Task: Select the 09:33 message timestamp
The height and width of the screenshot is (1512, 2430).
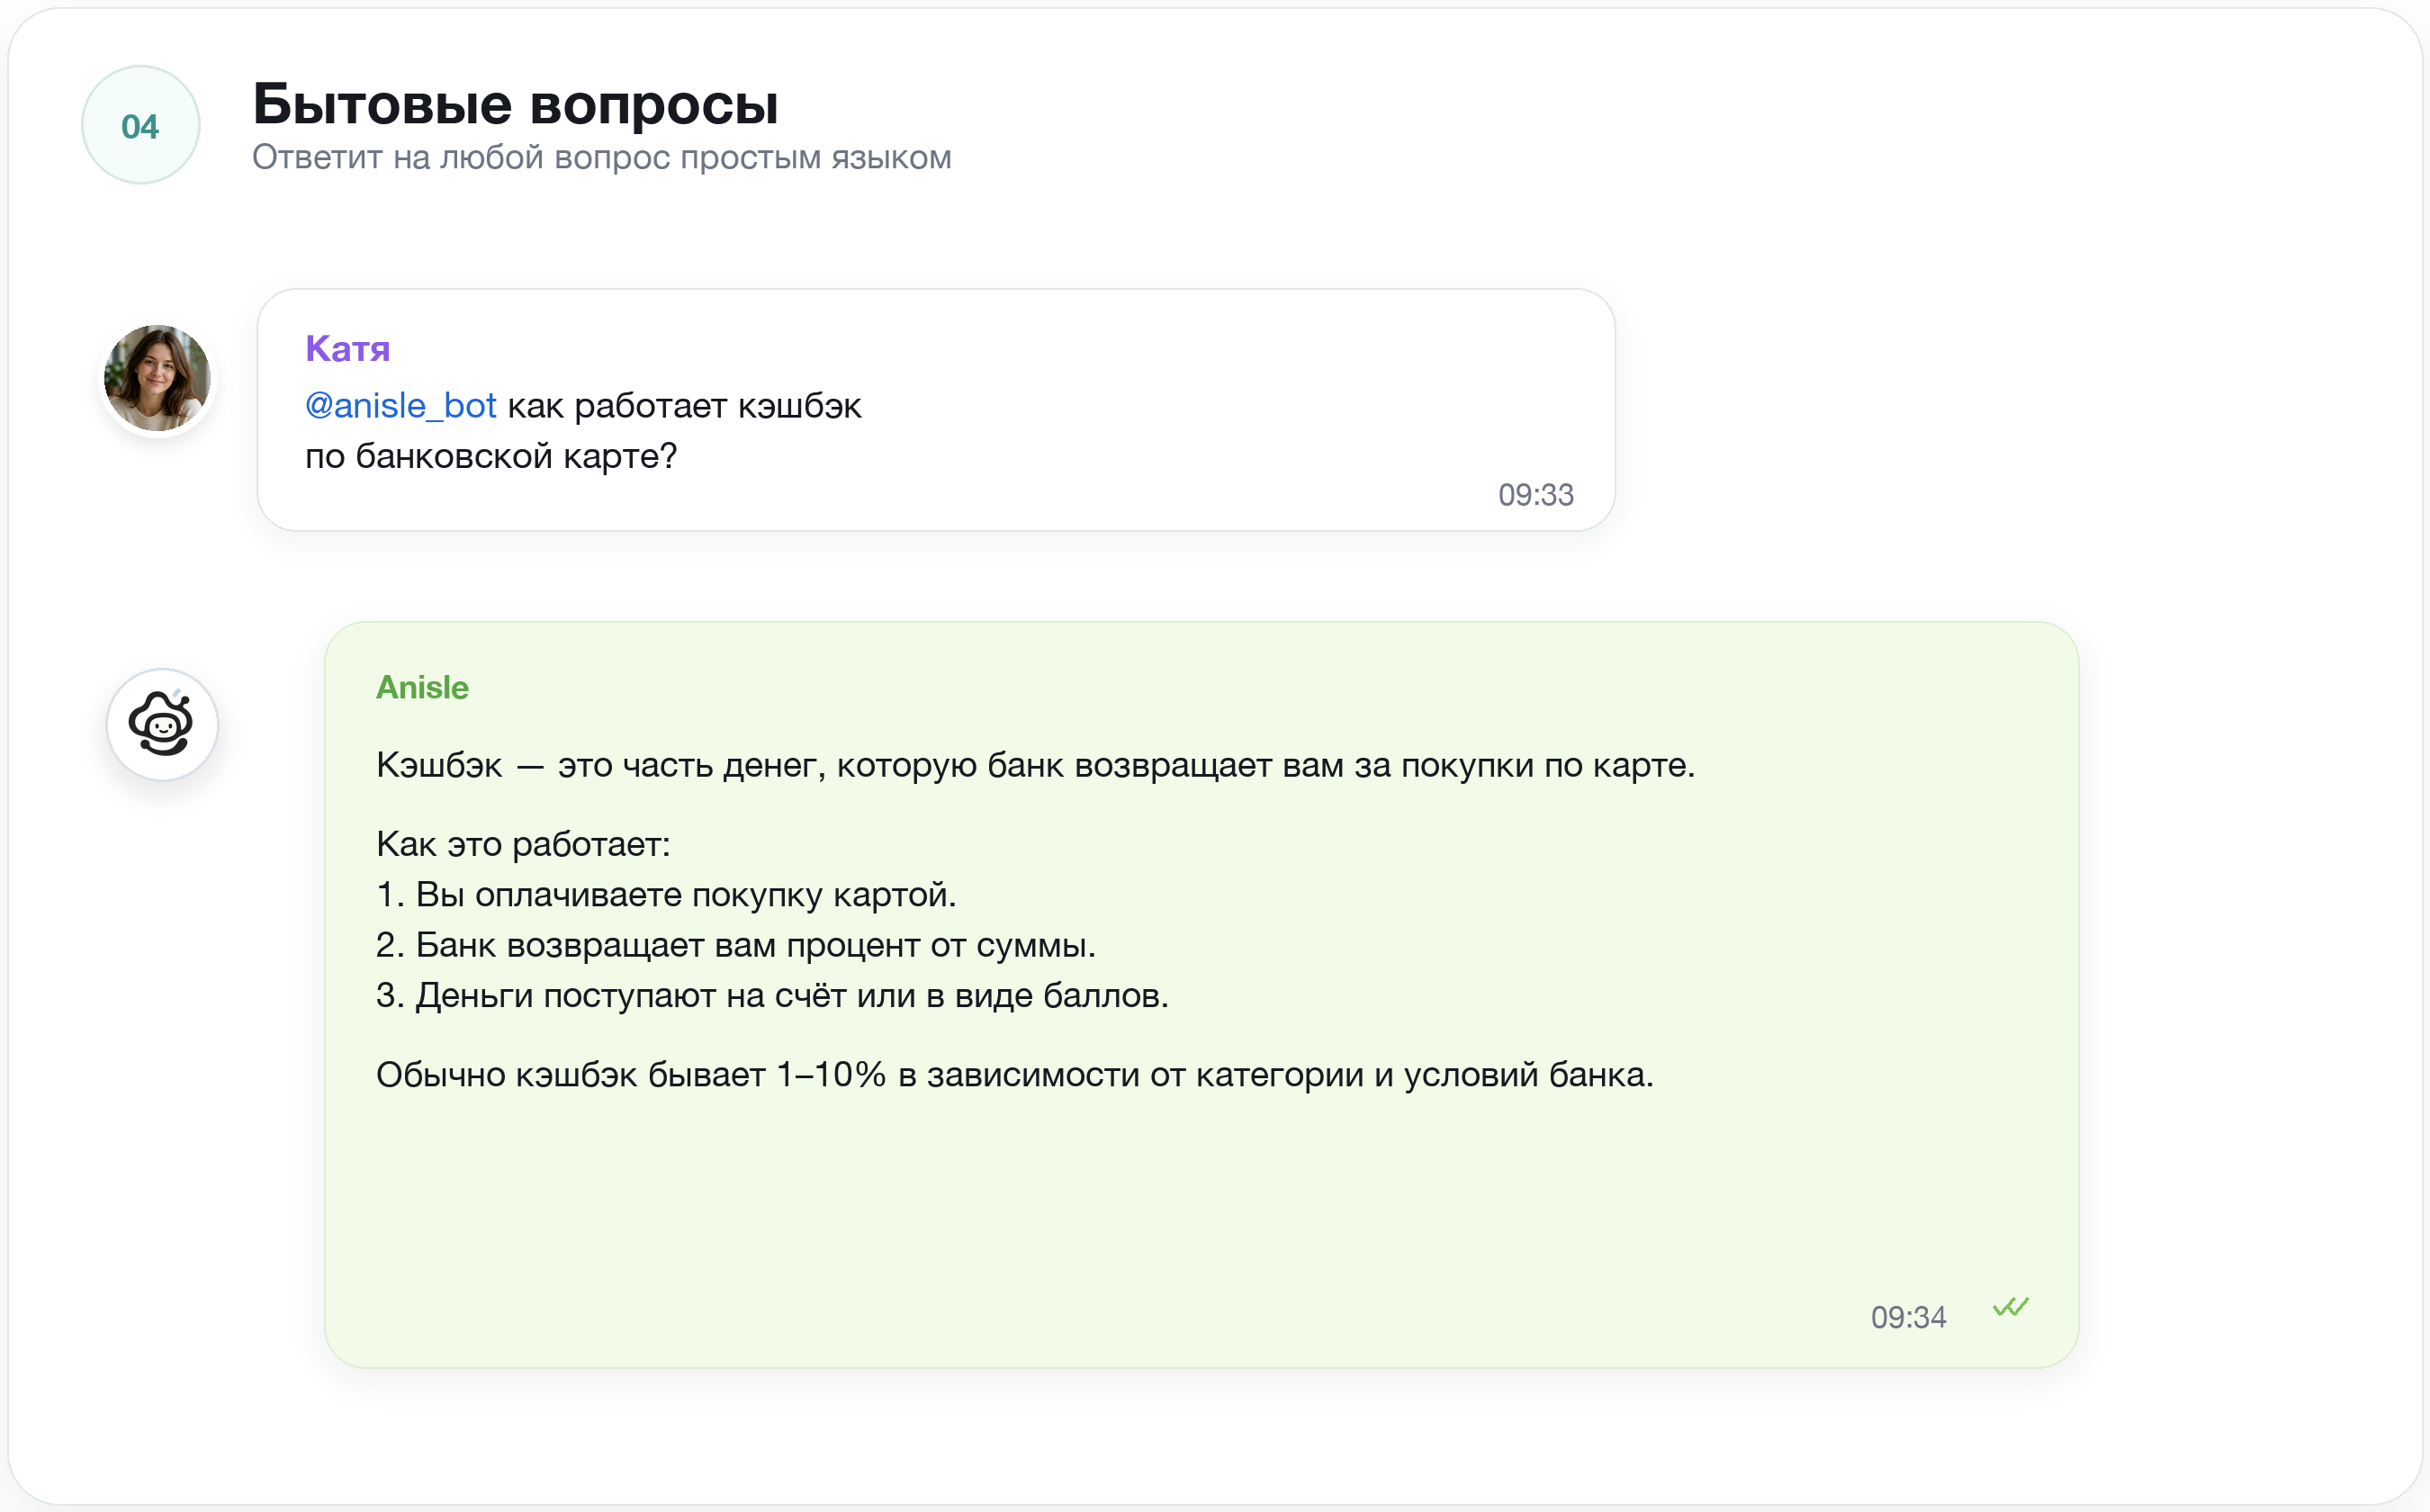Action: [x=1535, y=495]
